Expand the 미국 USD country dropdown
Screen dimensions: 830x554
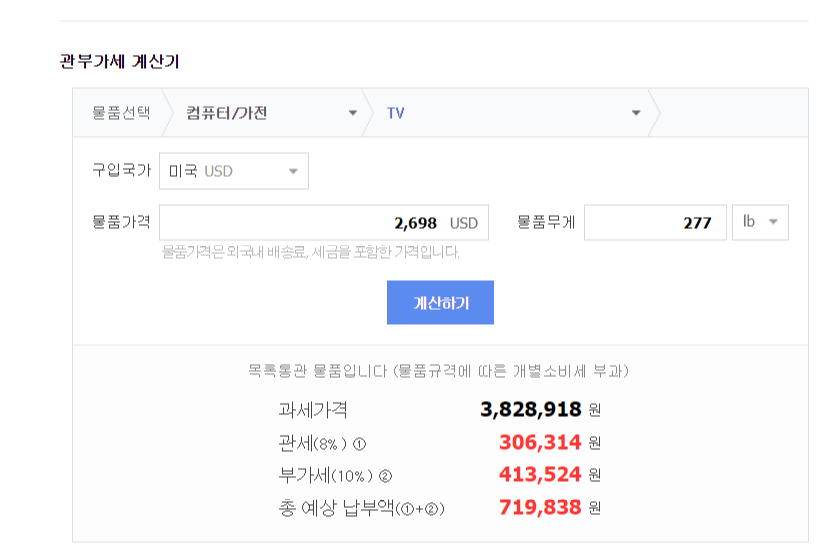(x=233, y=171)
